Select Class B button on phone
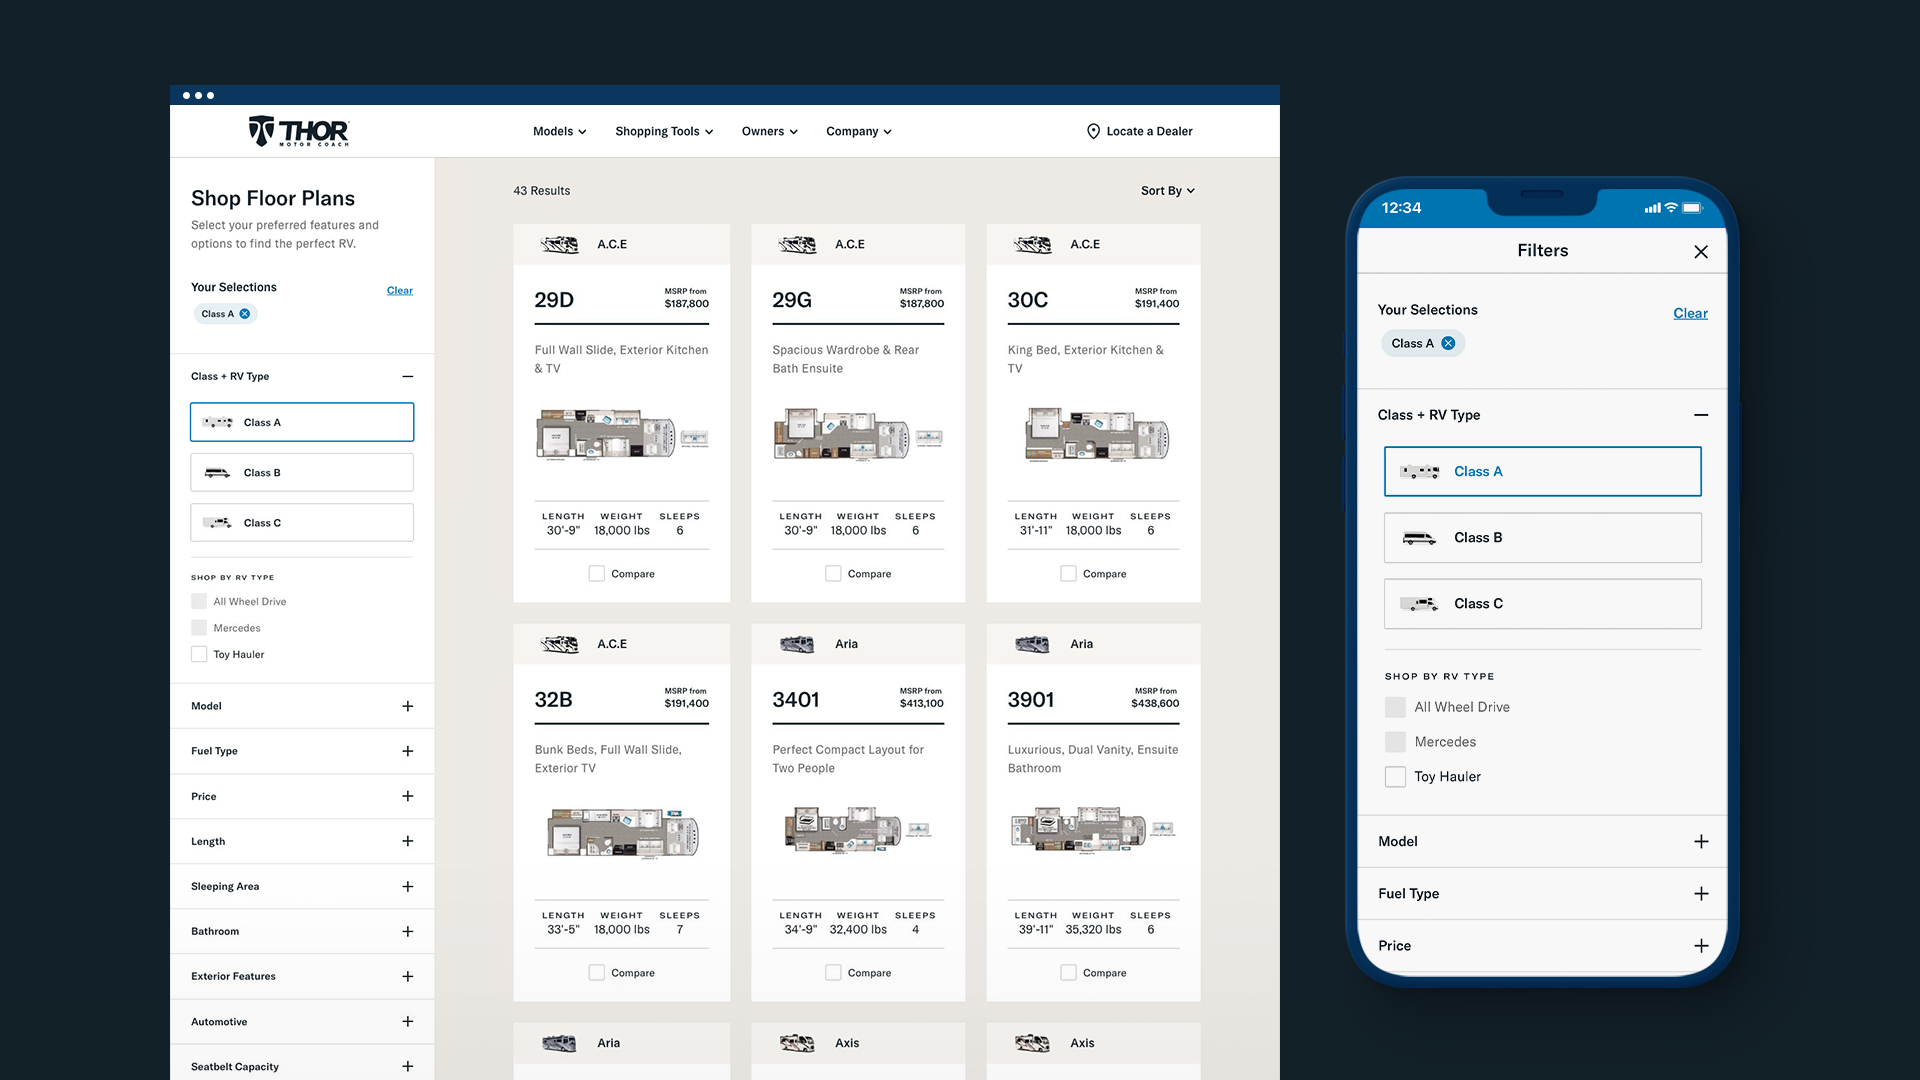Screen dimensions: 1920x1080 [1543, 538]
